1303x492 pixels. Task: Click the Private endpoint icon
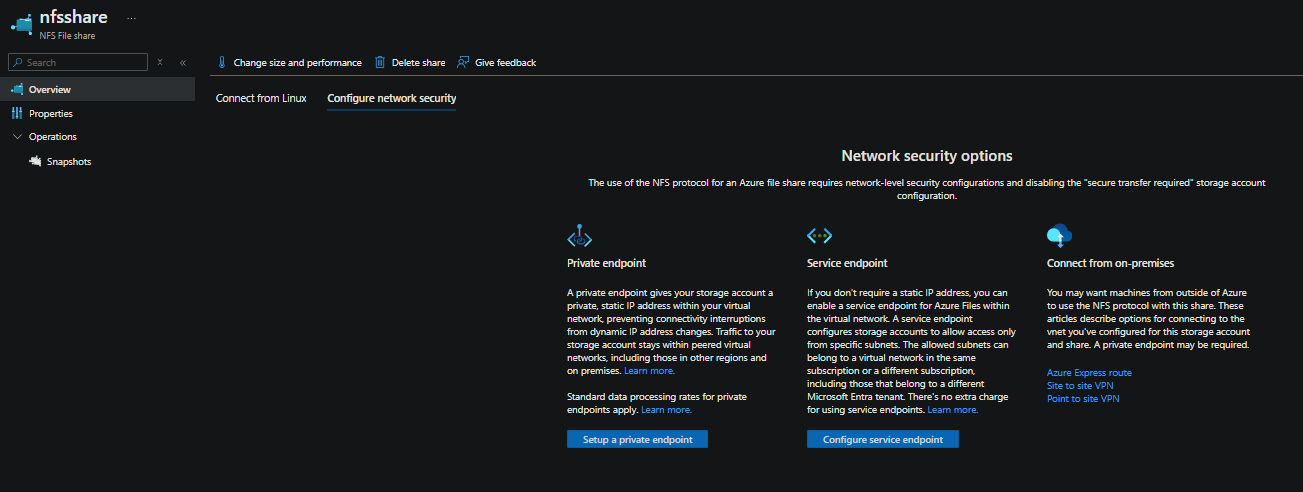580,237
